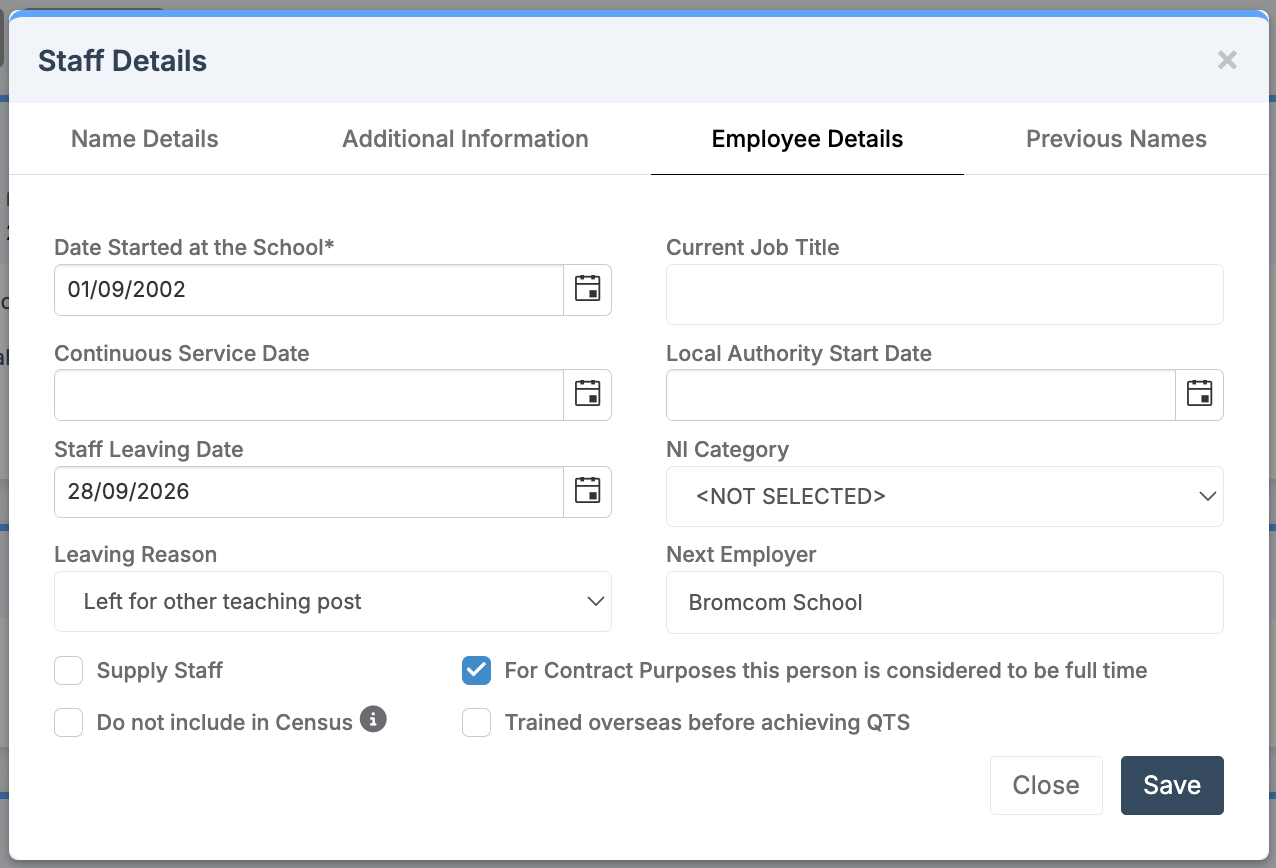Screen dimensions: 1276x868
Task: Expand the Leaving Reason dropdown
Action: 333,602
